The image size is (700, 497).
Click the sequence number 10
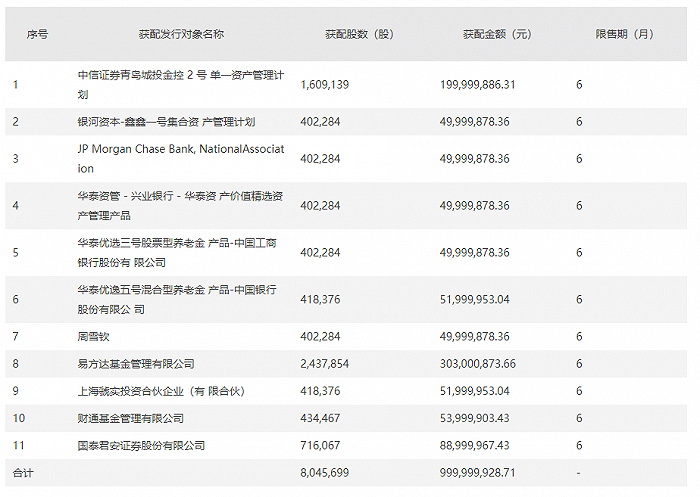point(19,418)
